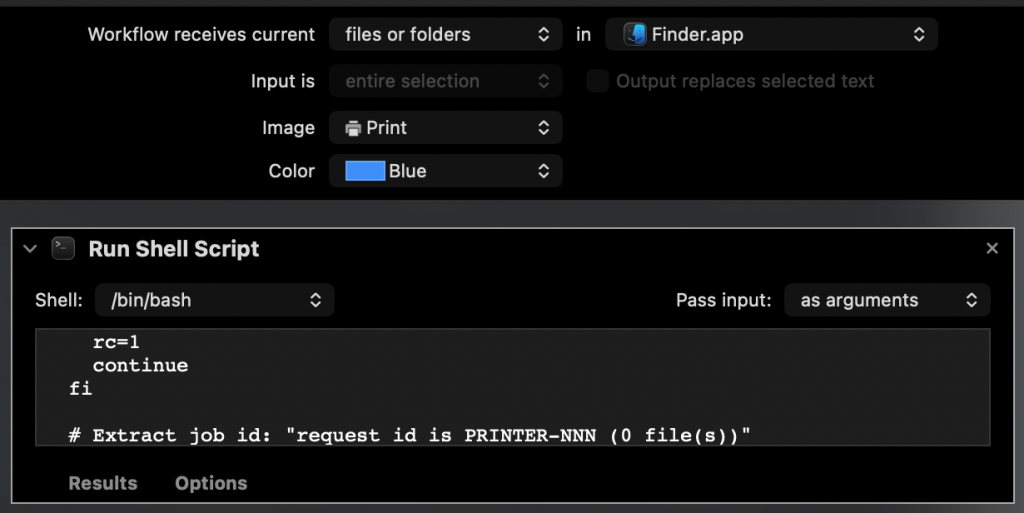Show the Results tab
This screenshot has height=513, width=1024.
click(103, 483)
